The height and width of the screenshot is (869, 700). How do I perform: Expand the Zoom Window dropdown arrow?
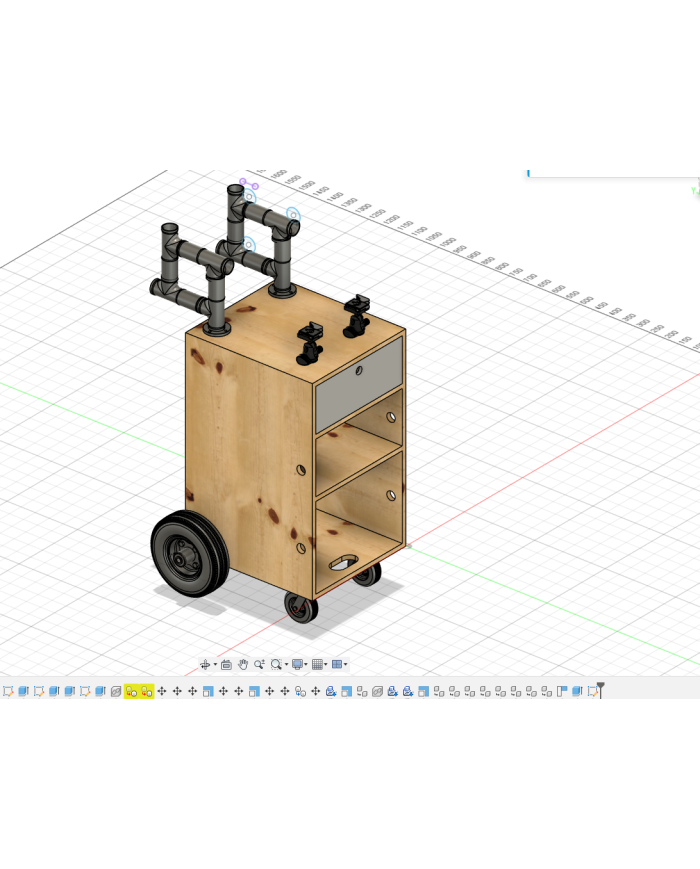point(286,665)
